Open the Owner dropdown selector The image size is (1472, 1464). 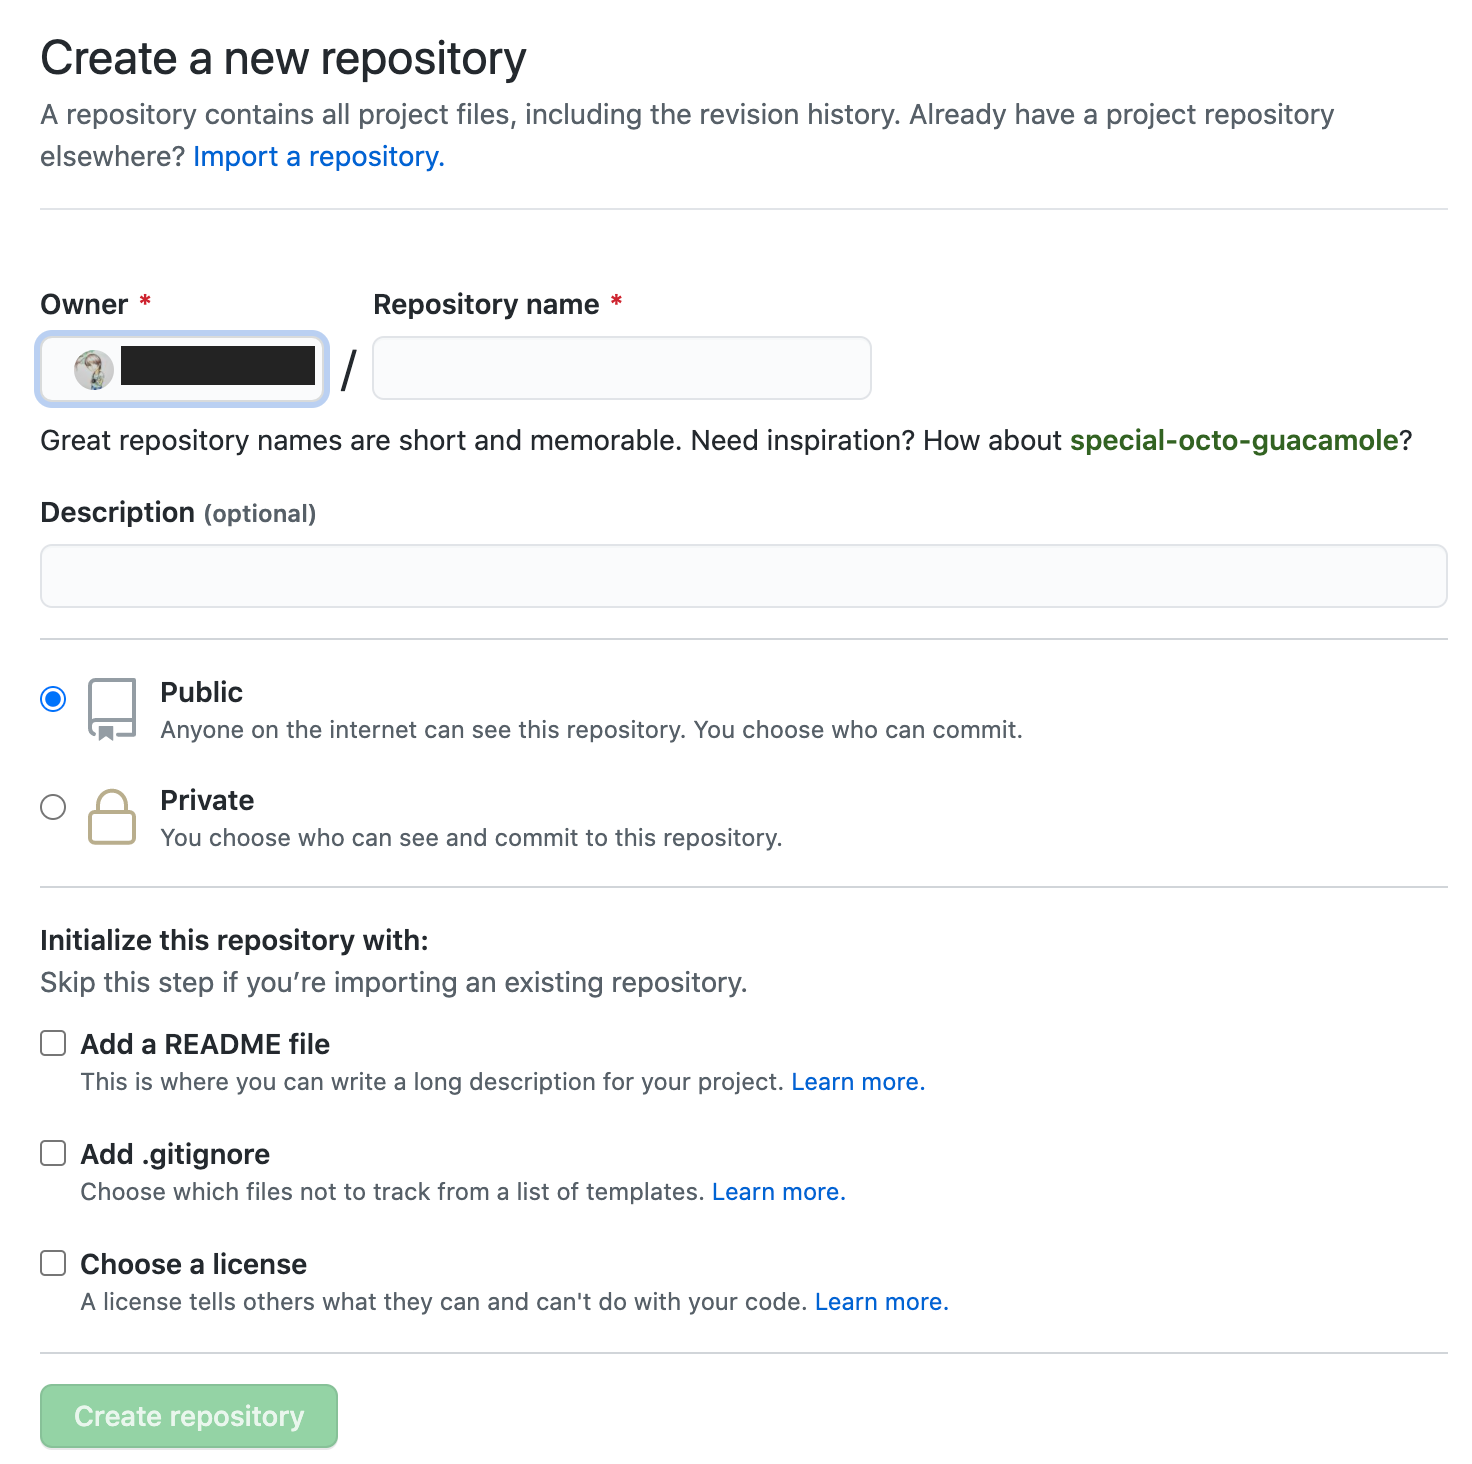point(182,369)
